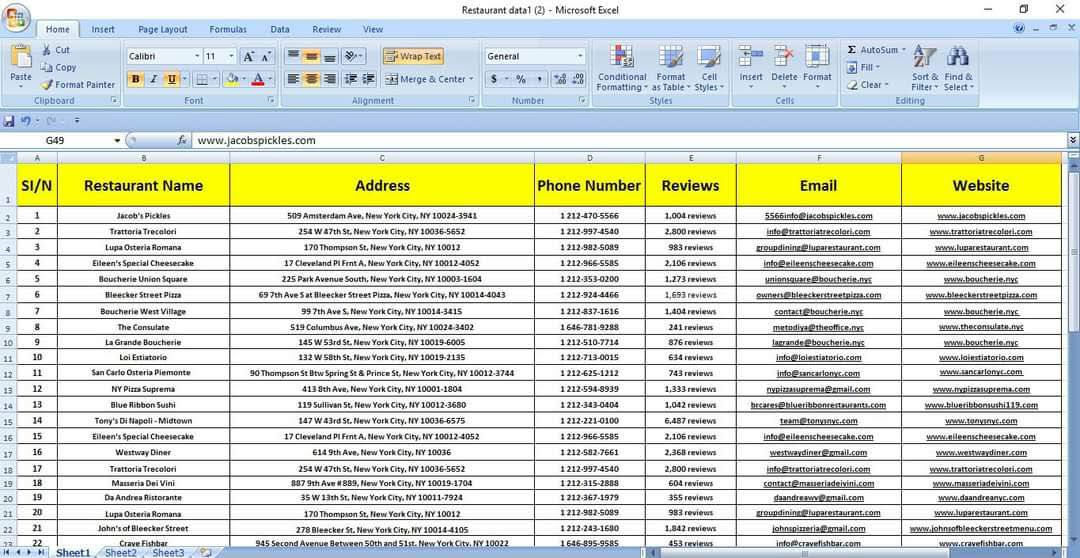Viewport: 1080px width, 558px height.
Task: Shrink font size with small A icon
Action: [x=266, y=56]
